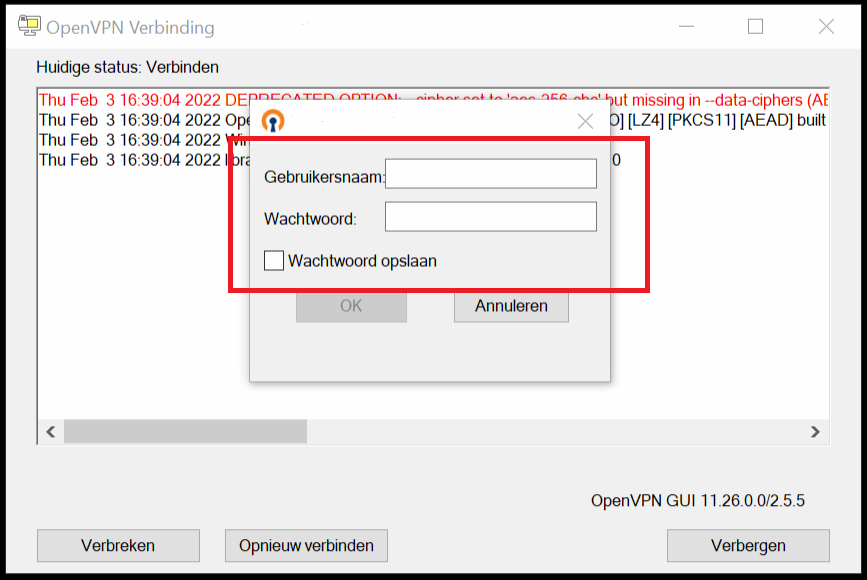
Task: Close the OpenVPN Verbinding window
Action: point(826,27)
